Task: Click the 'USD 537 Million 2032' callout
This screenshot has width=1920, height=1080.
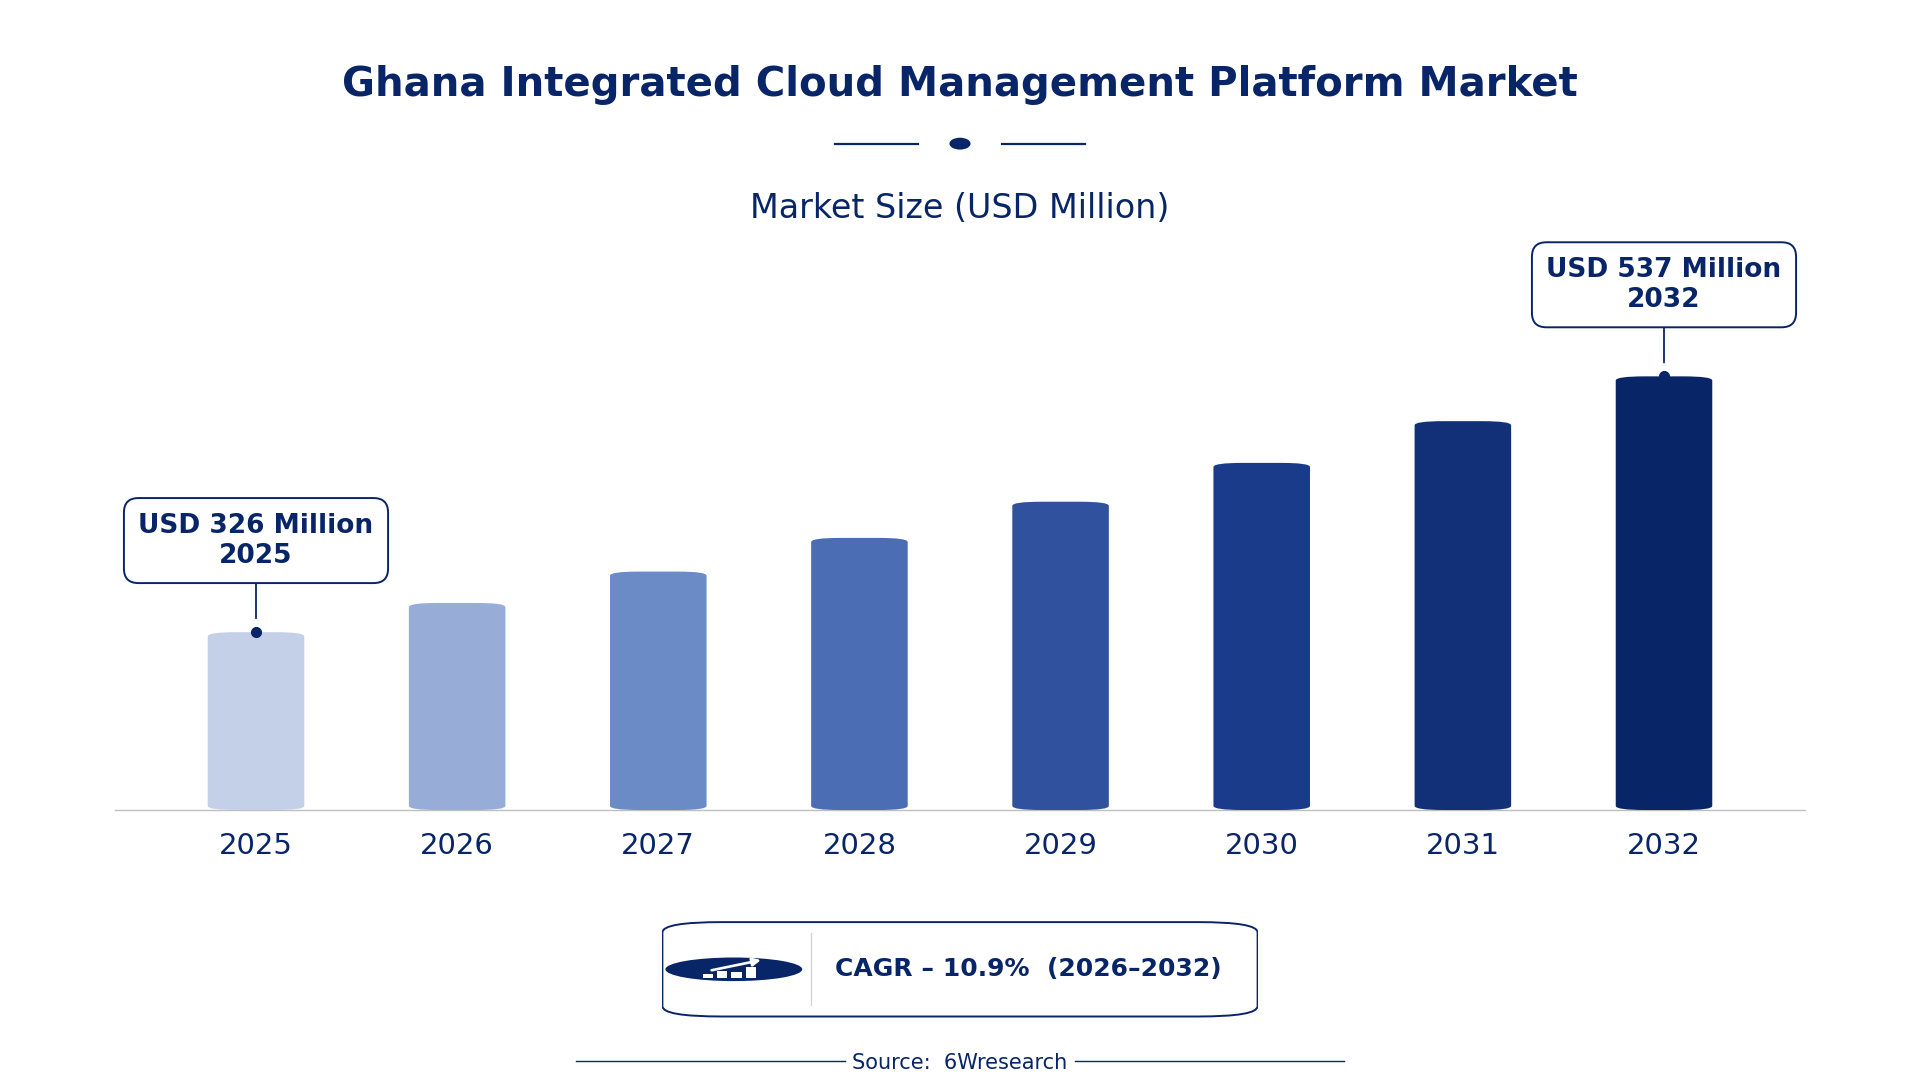Action: (1664, 284)
